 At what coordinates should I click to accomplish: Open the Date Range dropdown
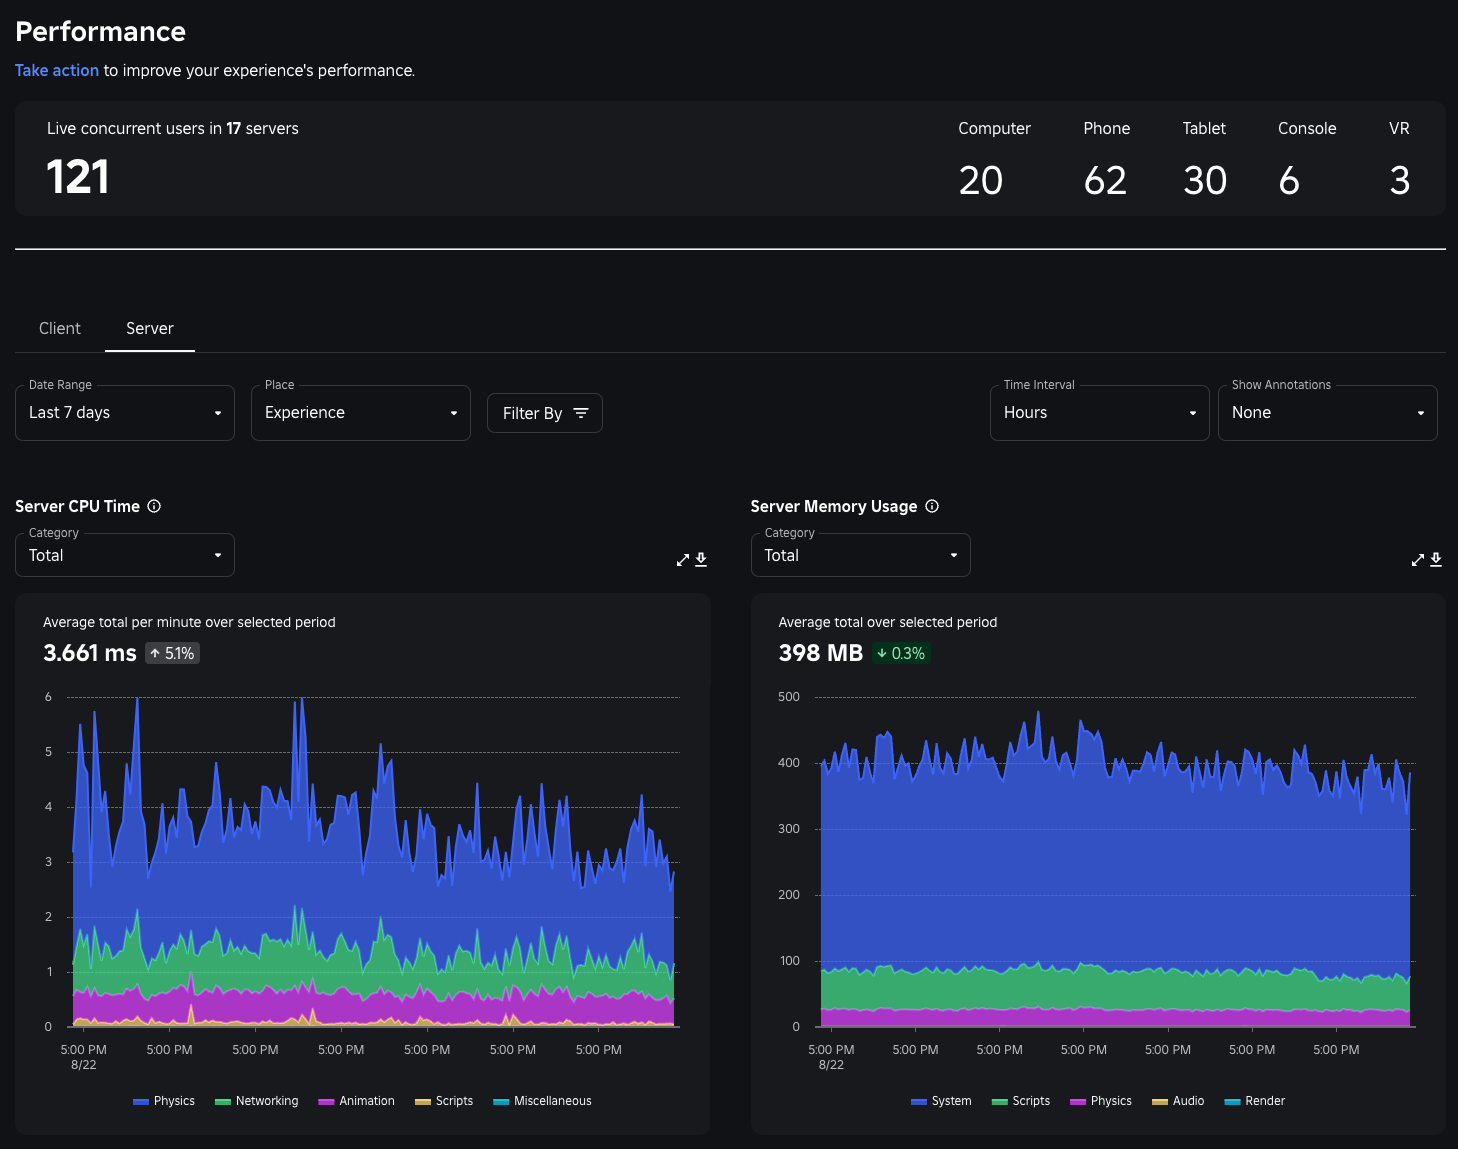tap(124, 412)
